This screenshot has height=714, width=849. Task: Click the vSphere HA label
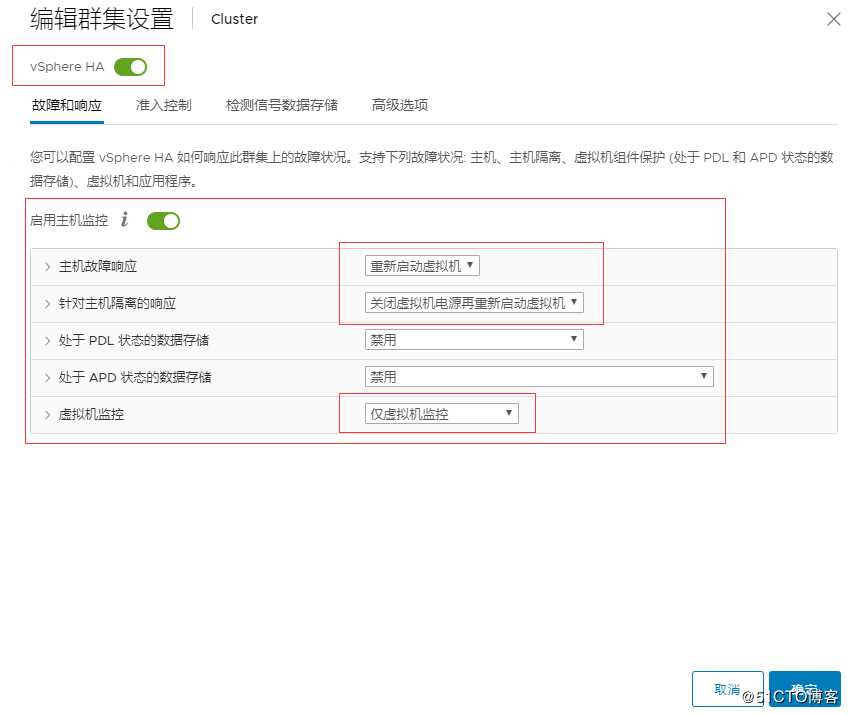point(67,67)
